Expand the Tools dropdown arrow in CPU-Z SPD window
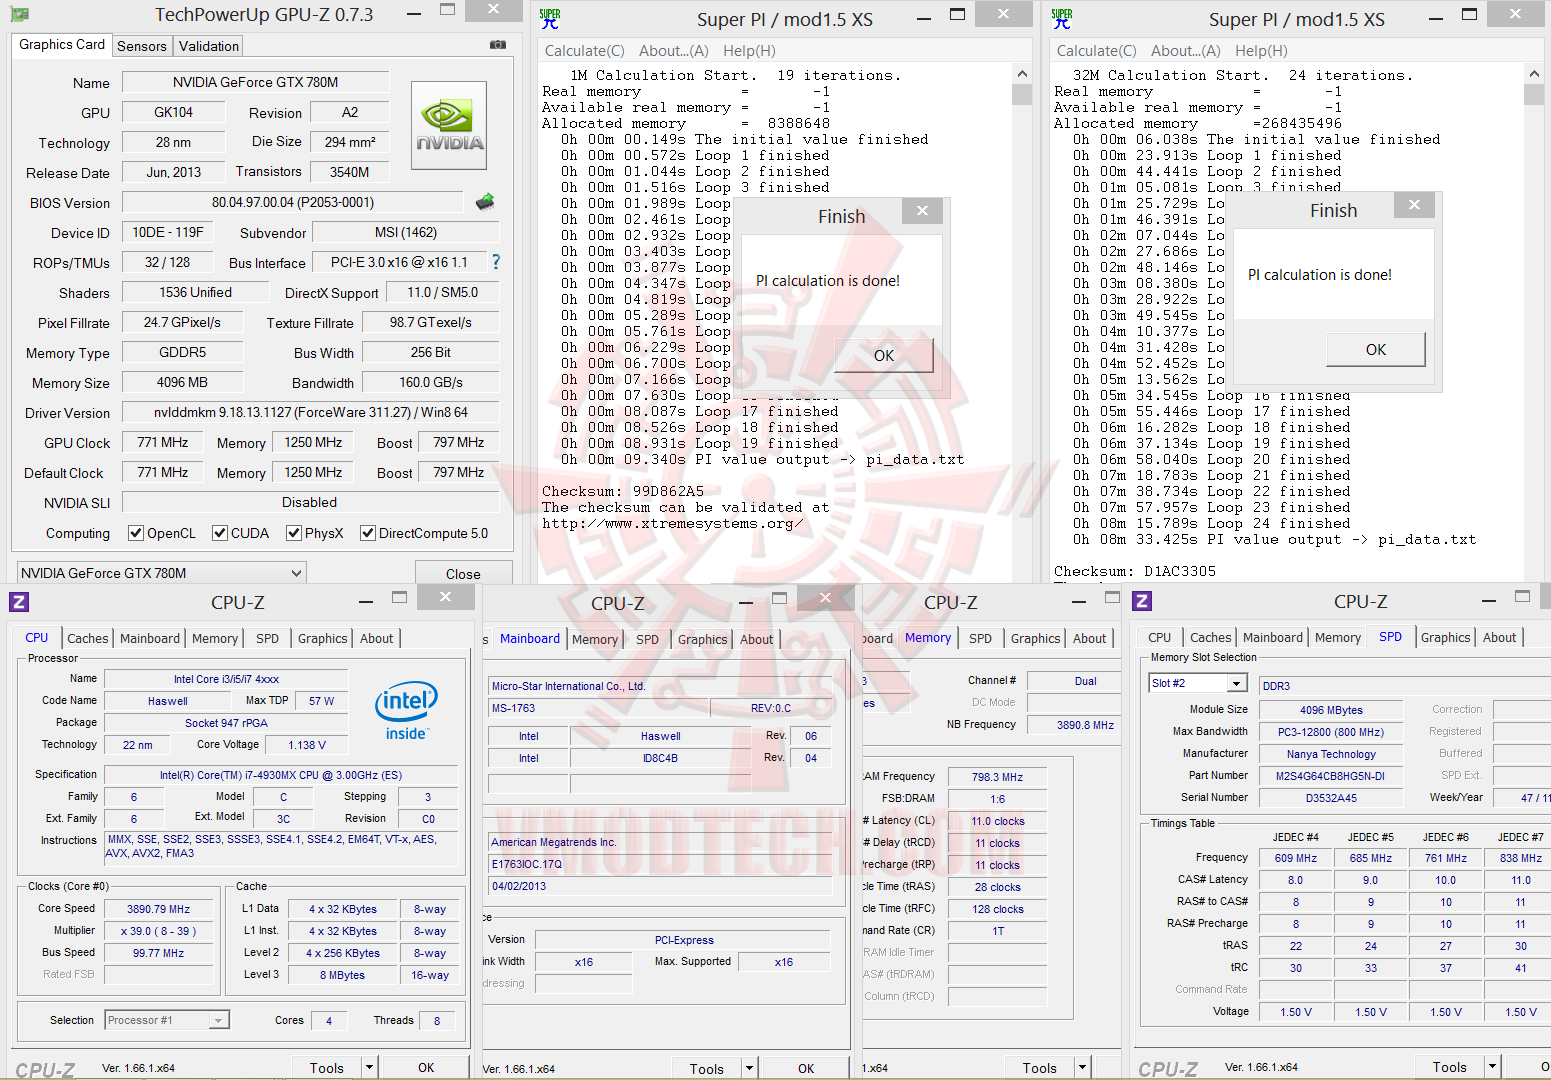The width and height of the screenshot is (1551, 1080). point(1492,1066)
